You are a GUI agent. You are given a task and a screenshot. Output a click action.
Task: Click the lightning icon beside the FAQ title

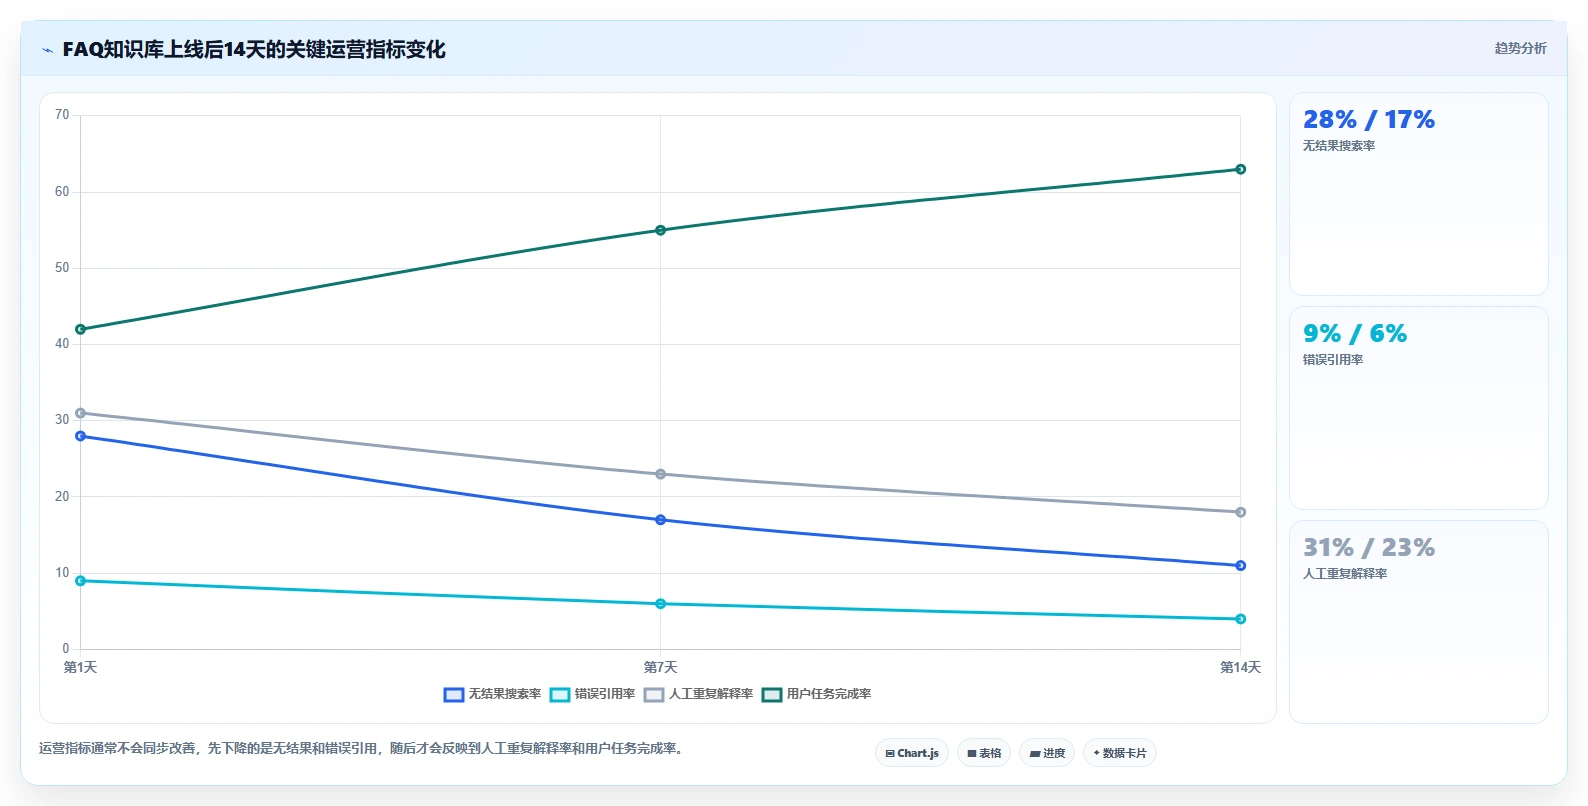click(47, 50)
